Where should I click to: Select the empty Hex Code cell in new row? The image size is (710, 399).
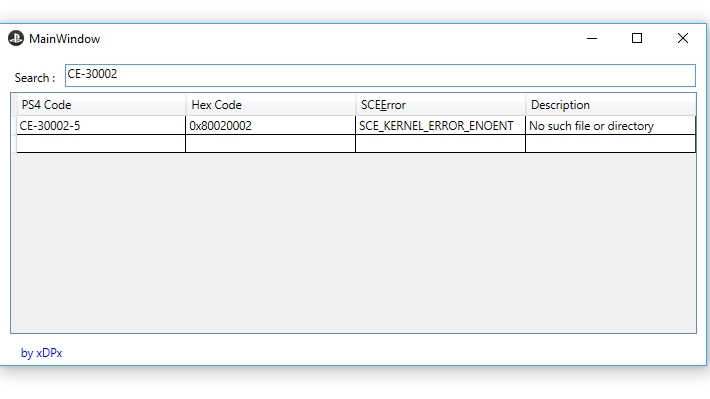(271, 144)
